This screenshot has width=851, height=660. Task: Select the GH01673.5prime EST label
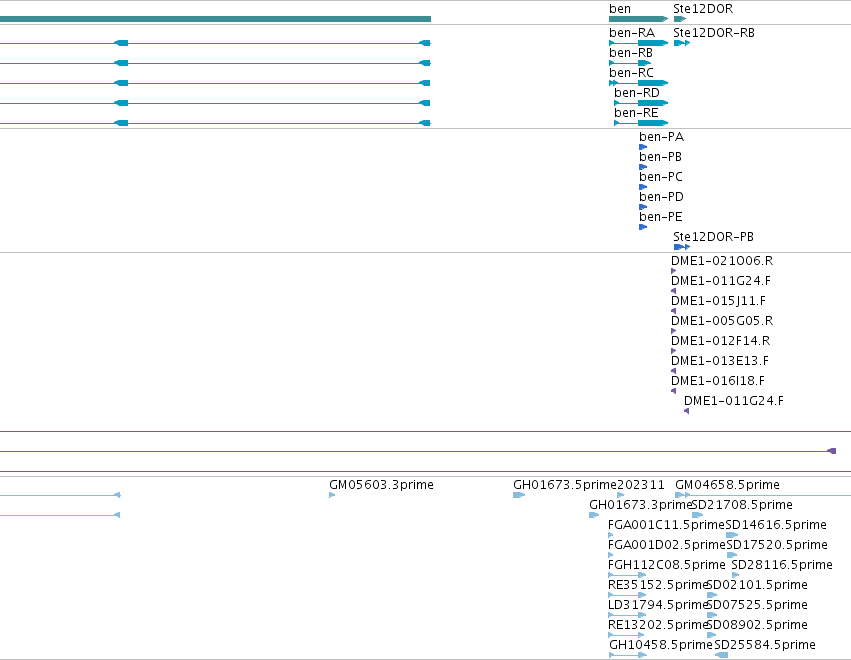coord(565,485)
